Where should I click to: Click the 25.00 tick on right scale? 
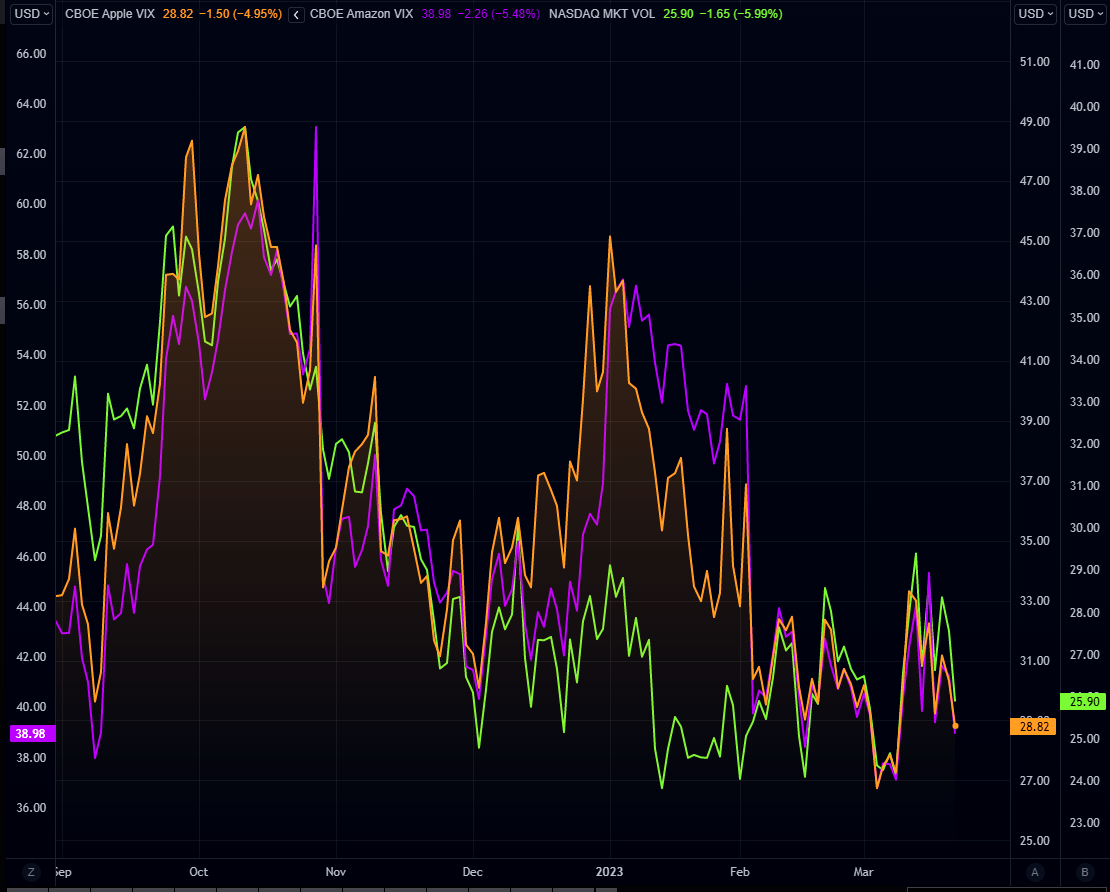[x=1034, y=840]
